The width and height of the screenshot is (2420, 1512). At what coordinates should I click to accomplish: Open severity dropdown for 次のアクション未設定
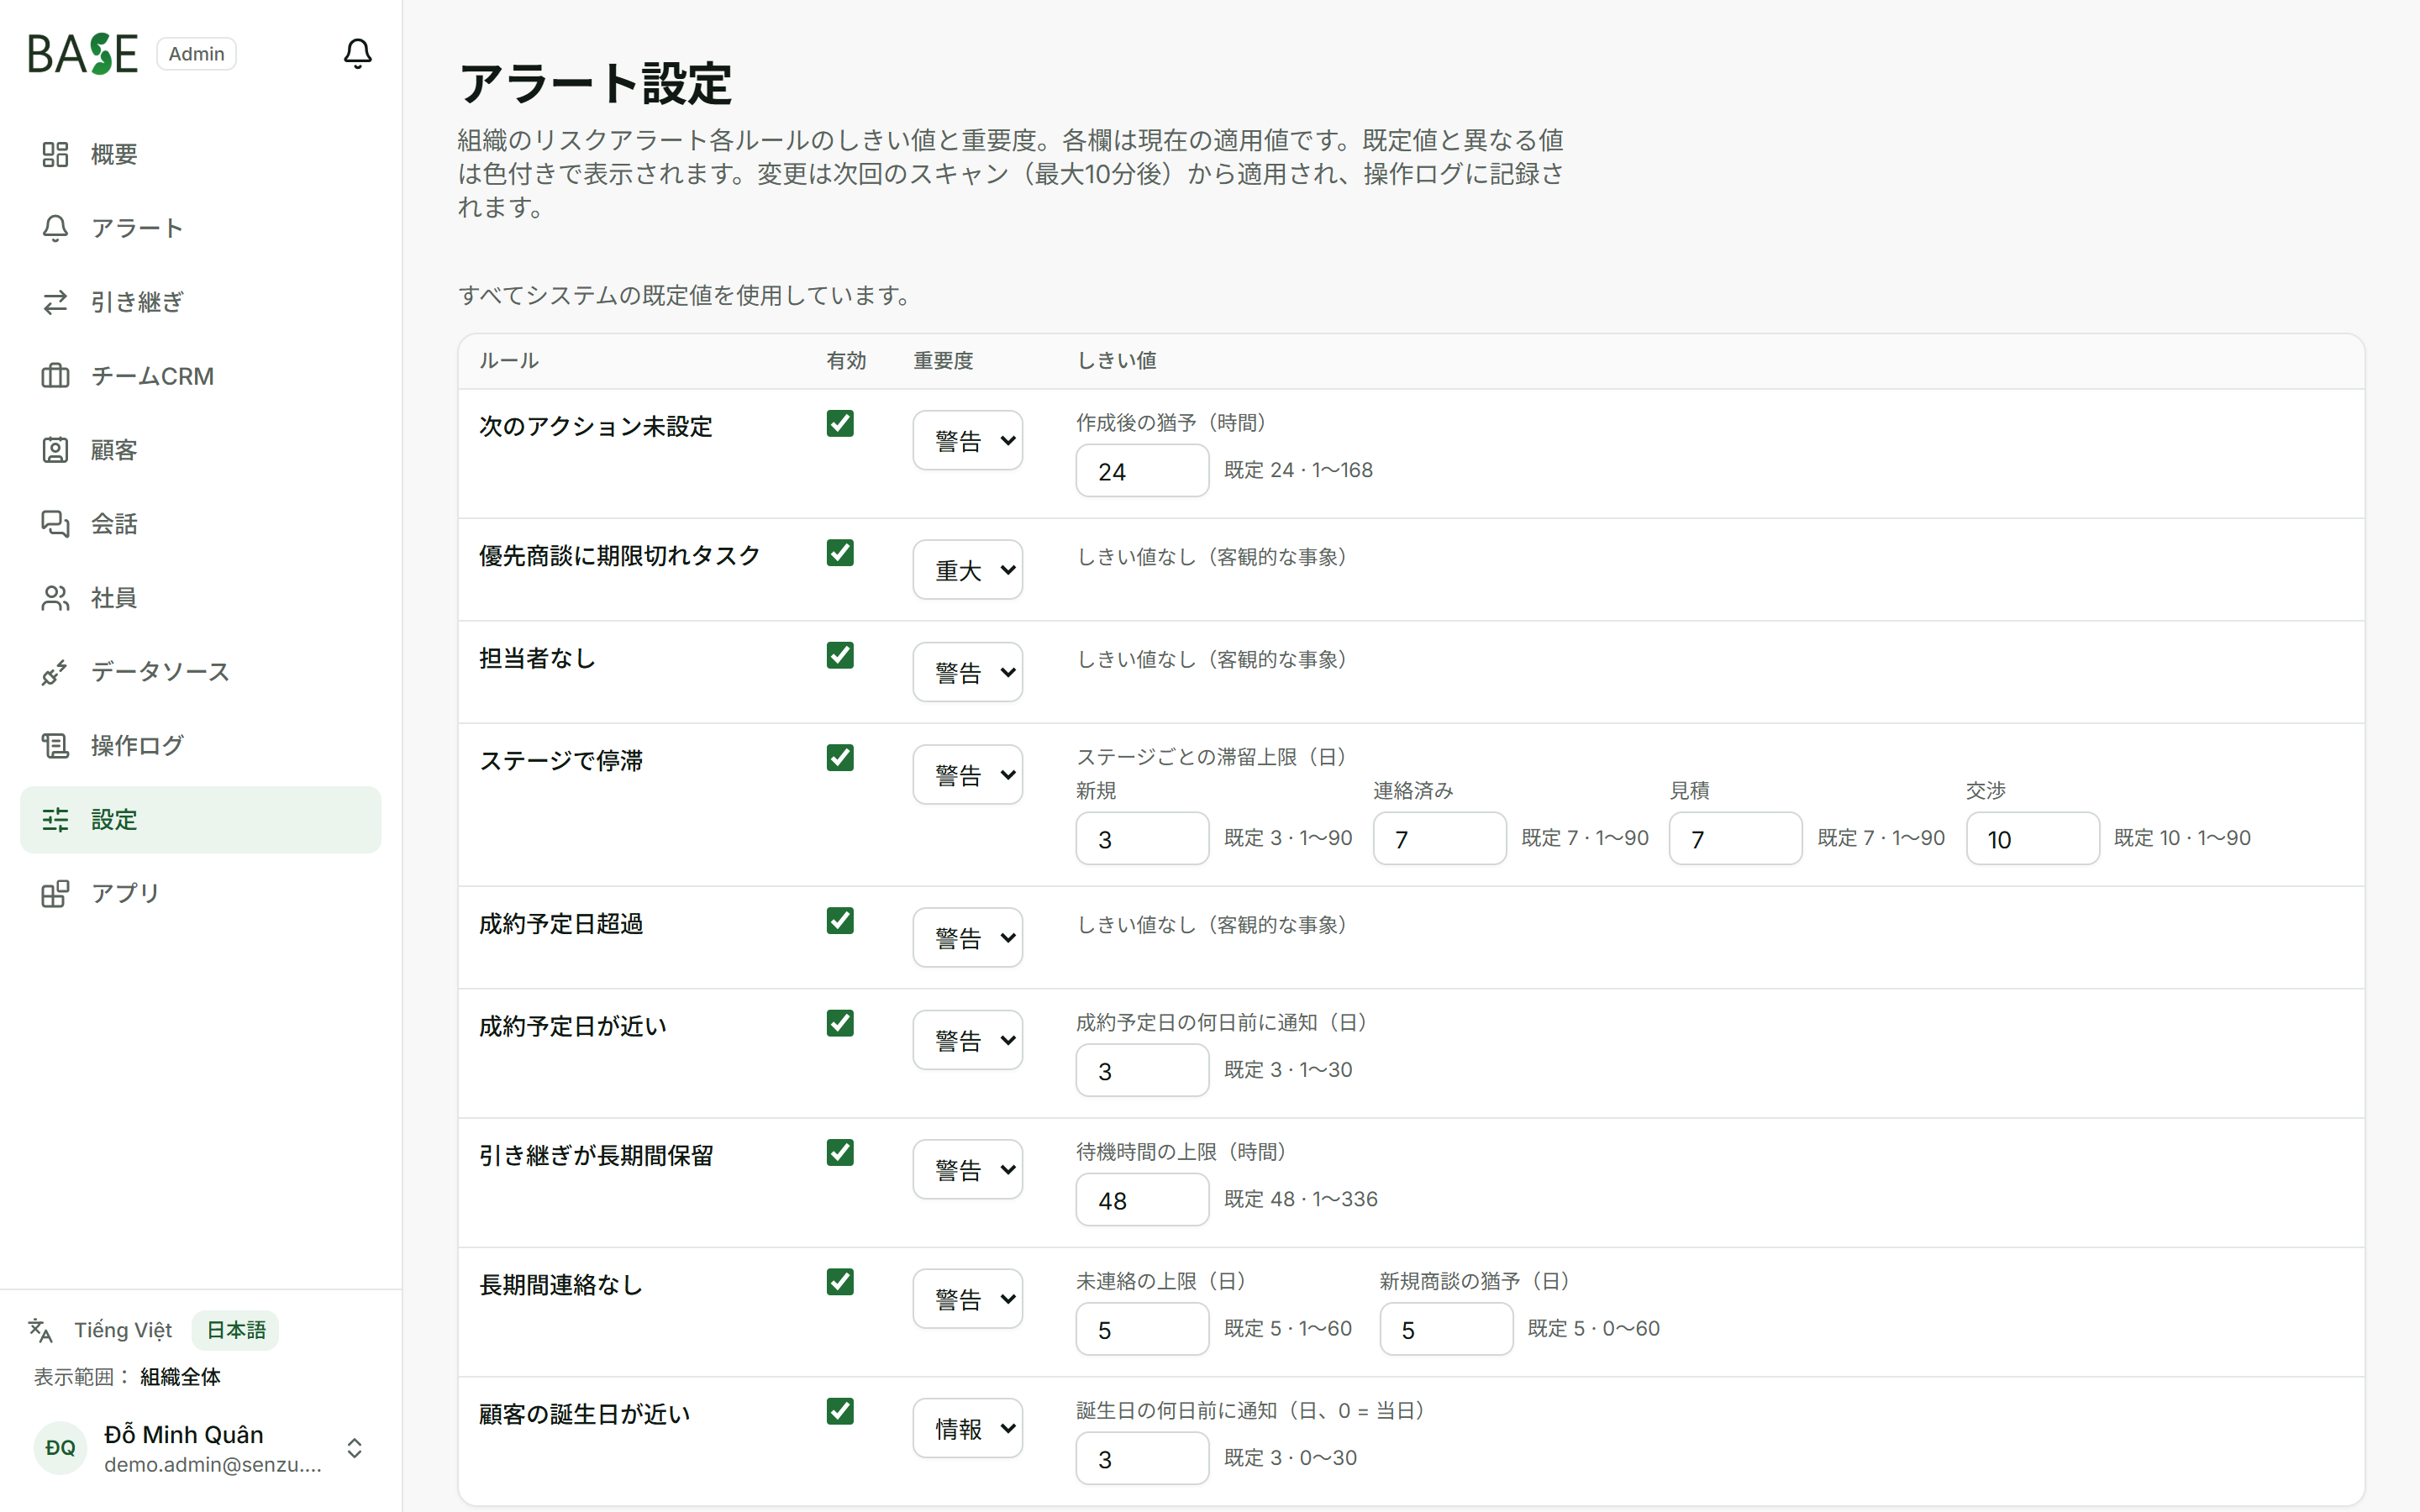967,440
